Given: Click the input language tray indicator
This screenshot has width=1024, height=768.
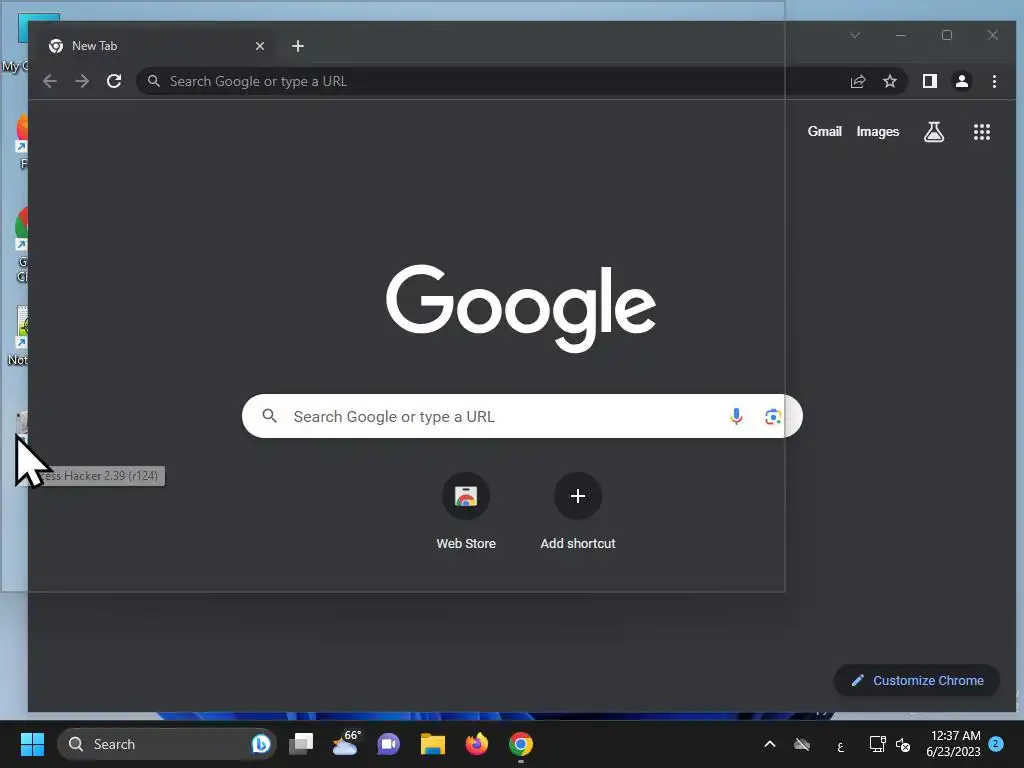Looking at the screenshot, I should 840,745.
